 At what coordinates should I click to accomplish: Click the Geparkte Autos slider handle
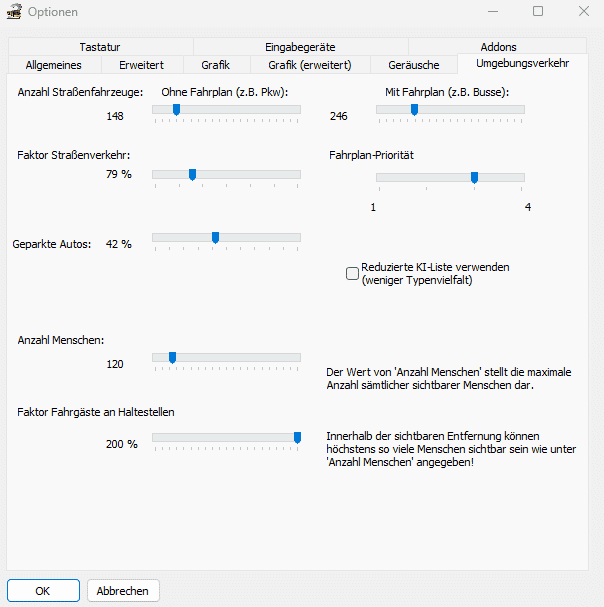(x=215, y=237)
